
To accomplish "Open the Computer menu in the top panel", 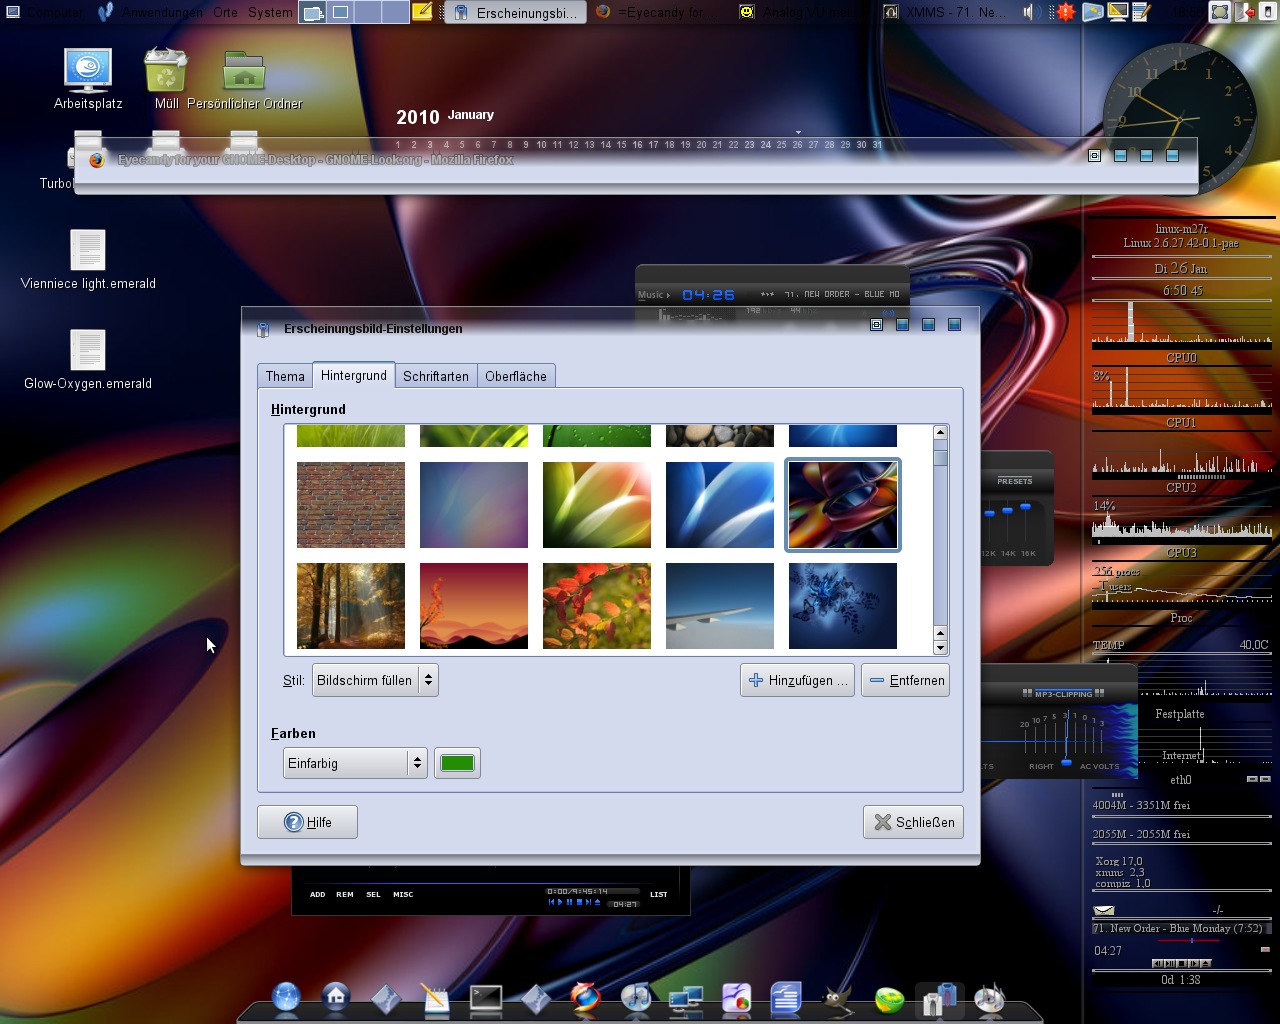I will [46, 12].
